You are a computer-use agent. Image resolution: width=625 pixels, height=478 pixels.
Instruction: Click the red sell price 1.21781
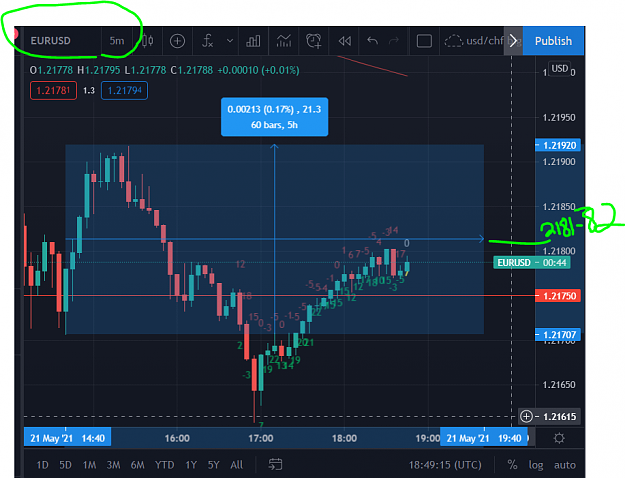pyautogui.click(x=53, y=90)
